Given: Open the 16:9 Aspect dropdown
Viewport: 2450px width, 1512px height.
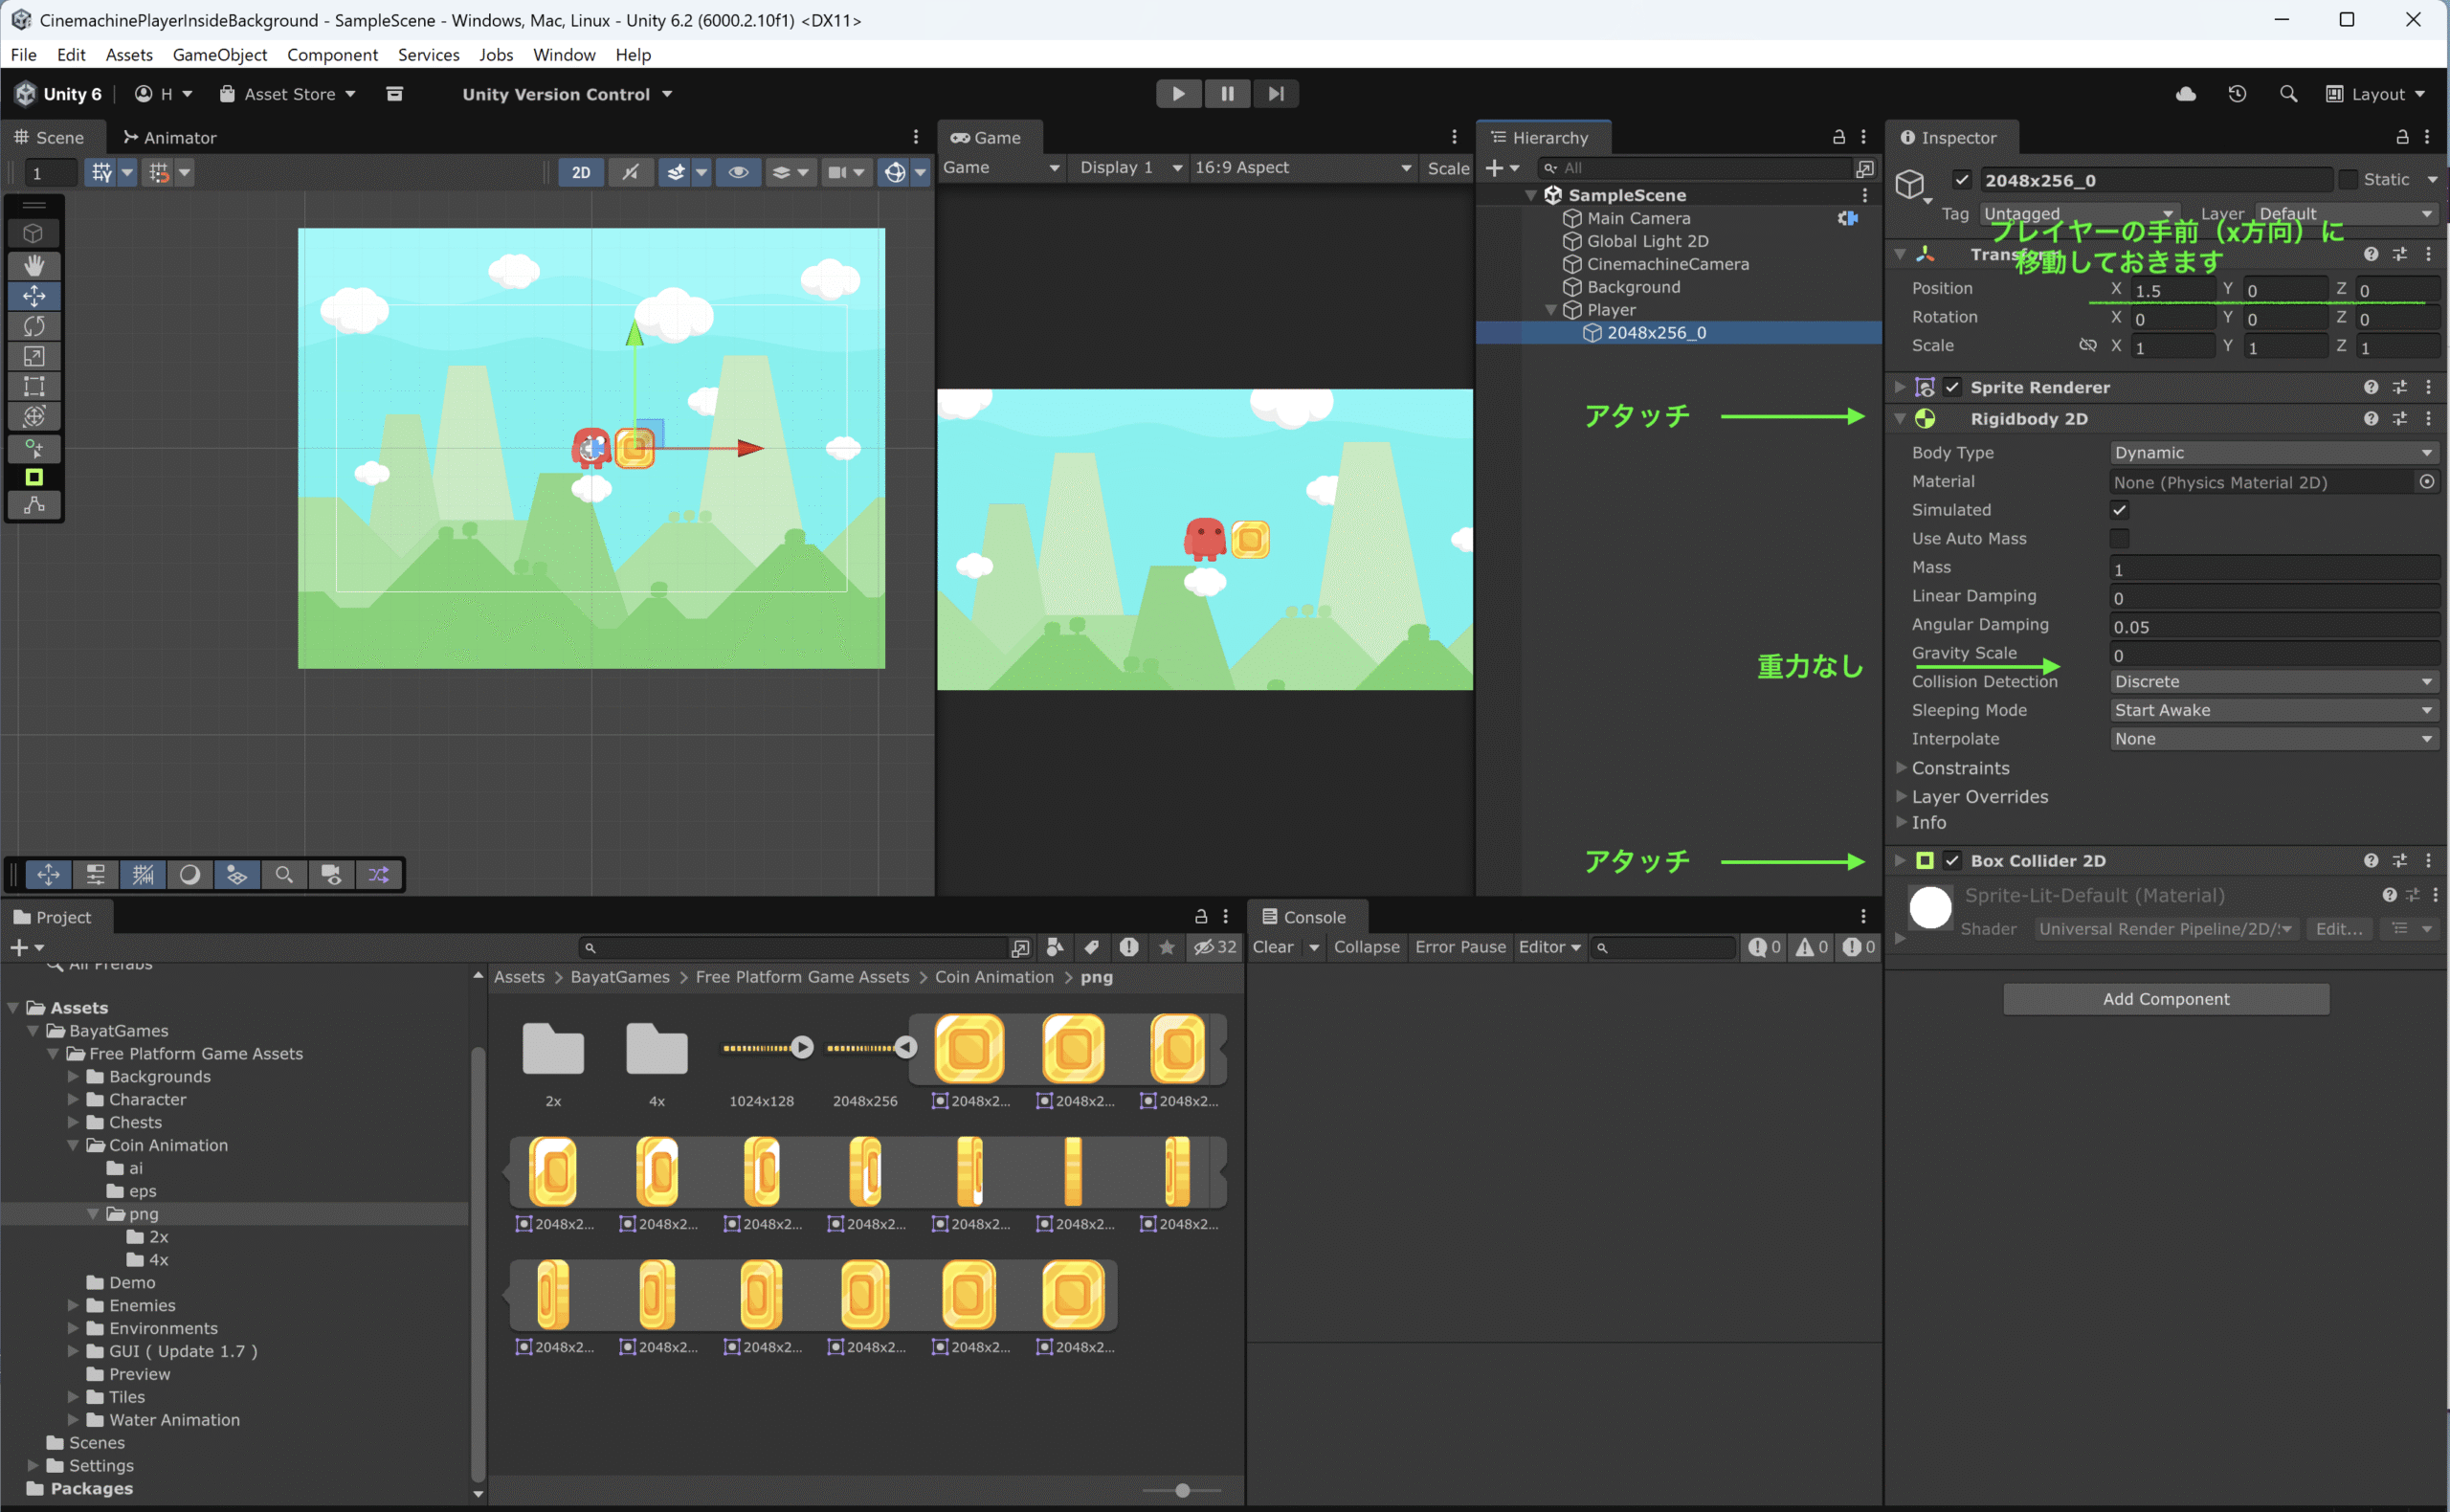Looking at the screenshot, I should [1301, 168].
